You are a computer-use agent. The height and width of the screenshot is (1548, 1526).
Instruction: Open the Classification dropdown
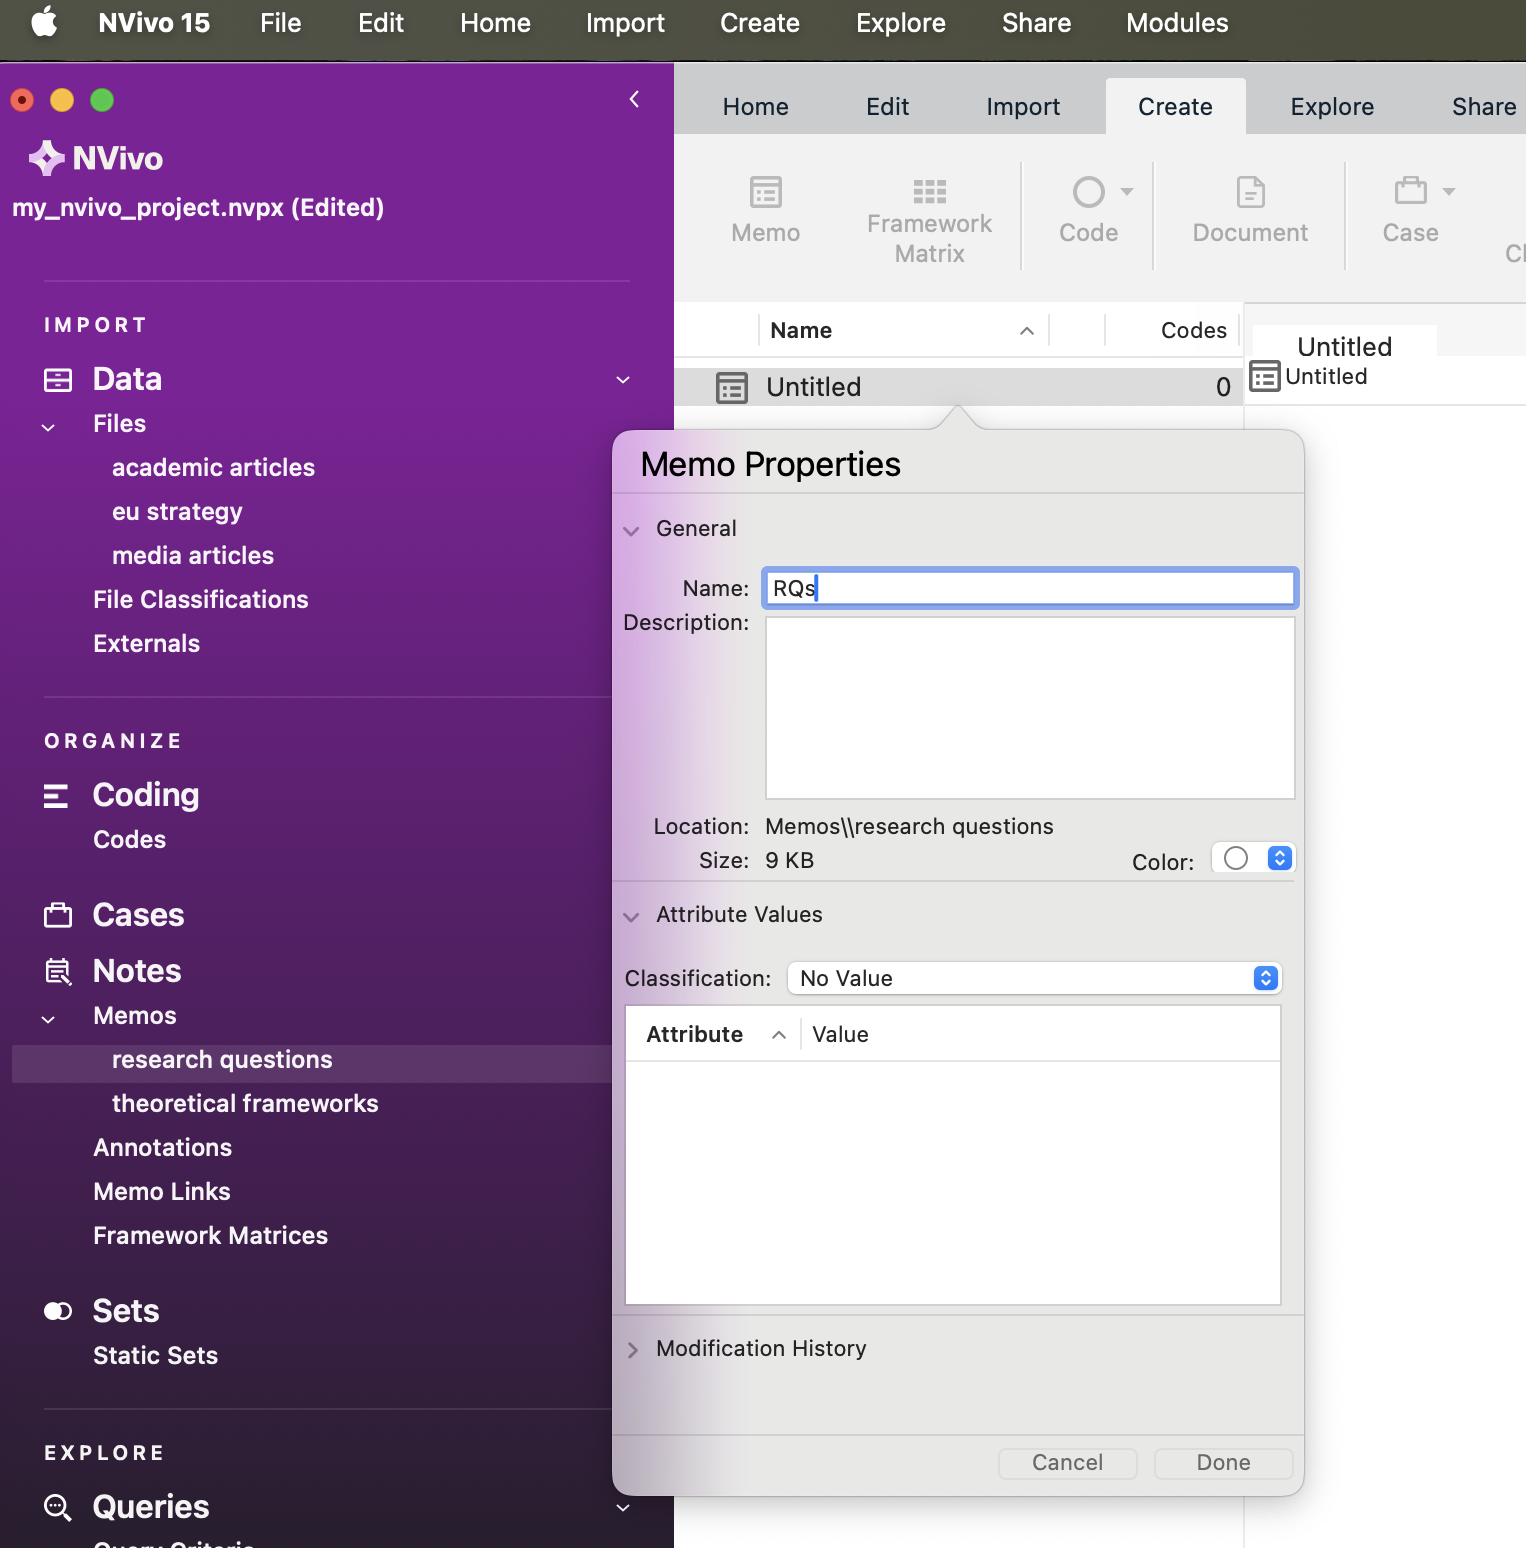pos(1034,978)
